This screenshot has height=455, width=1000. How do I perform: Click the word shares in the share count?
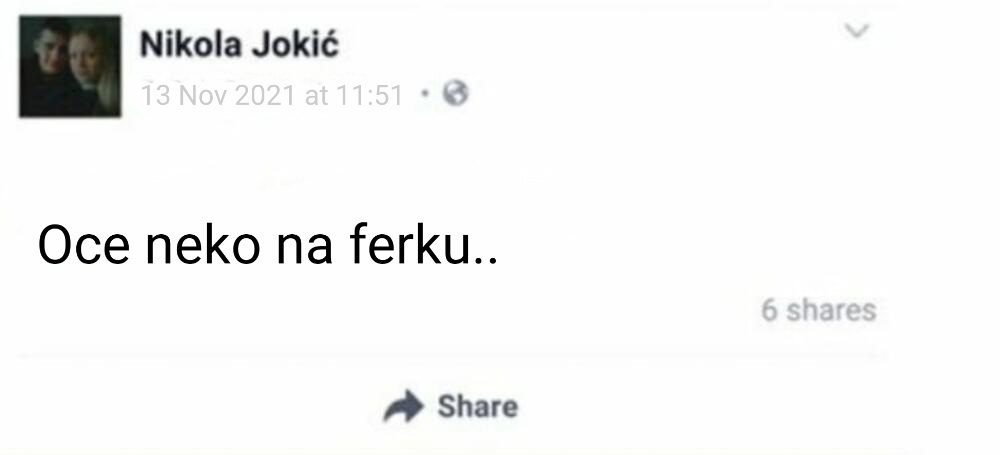tap(831, 310)
